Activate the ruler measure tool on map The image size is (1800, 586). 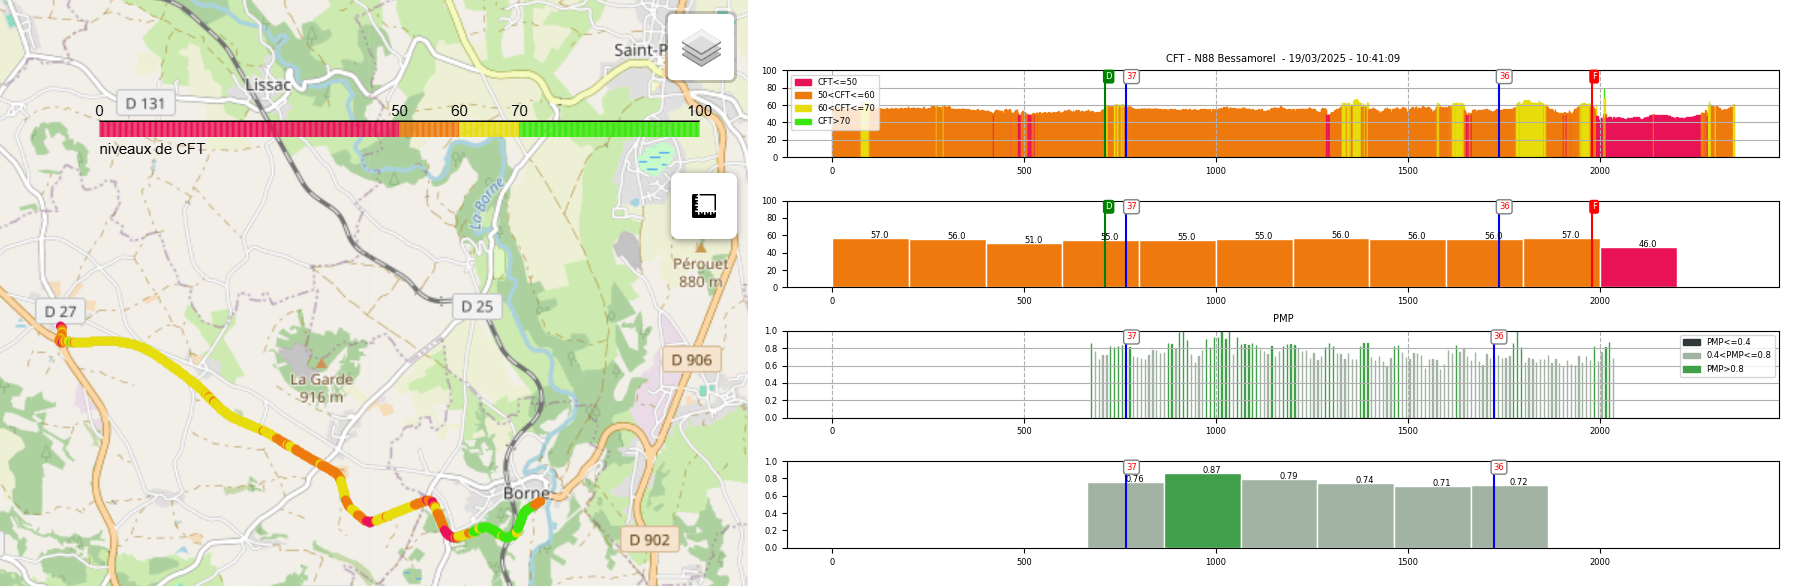point(704,206)
